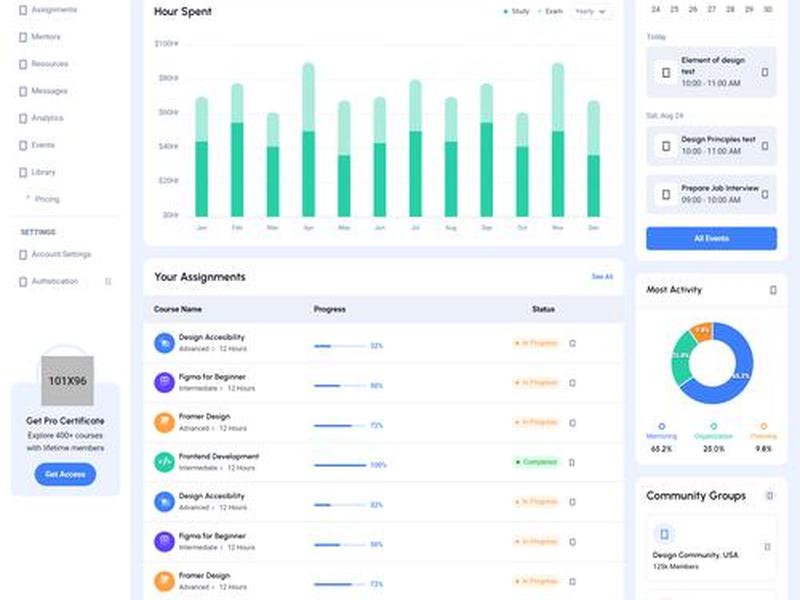Toggle the Study series in chart legend
Screen dimensions: 800x600
(x=516, y=11)
